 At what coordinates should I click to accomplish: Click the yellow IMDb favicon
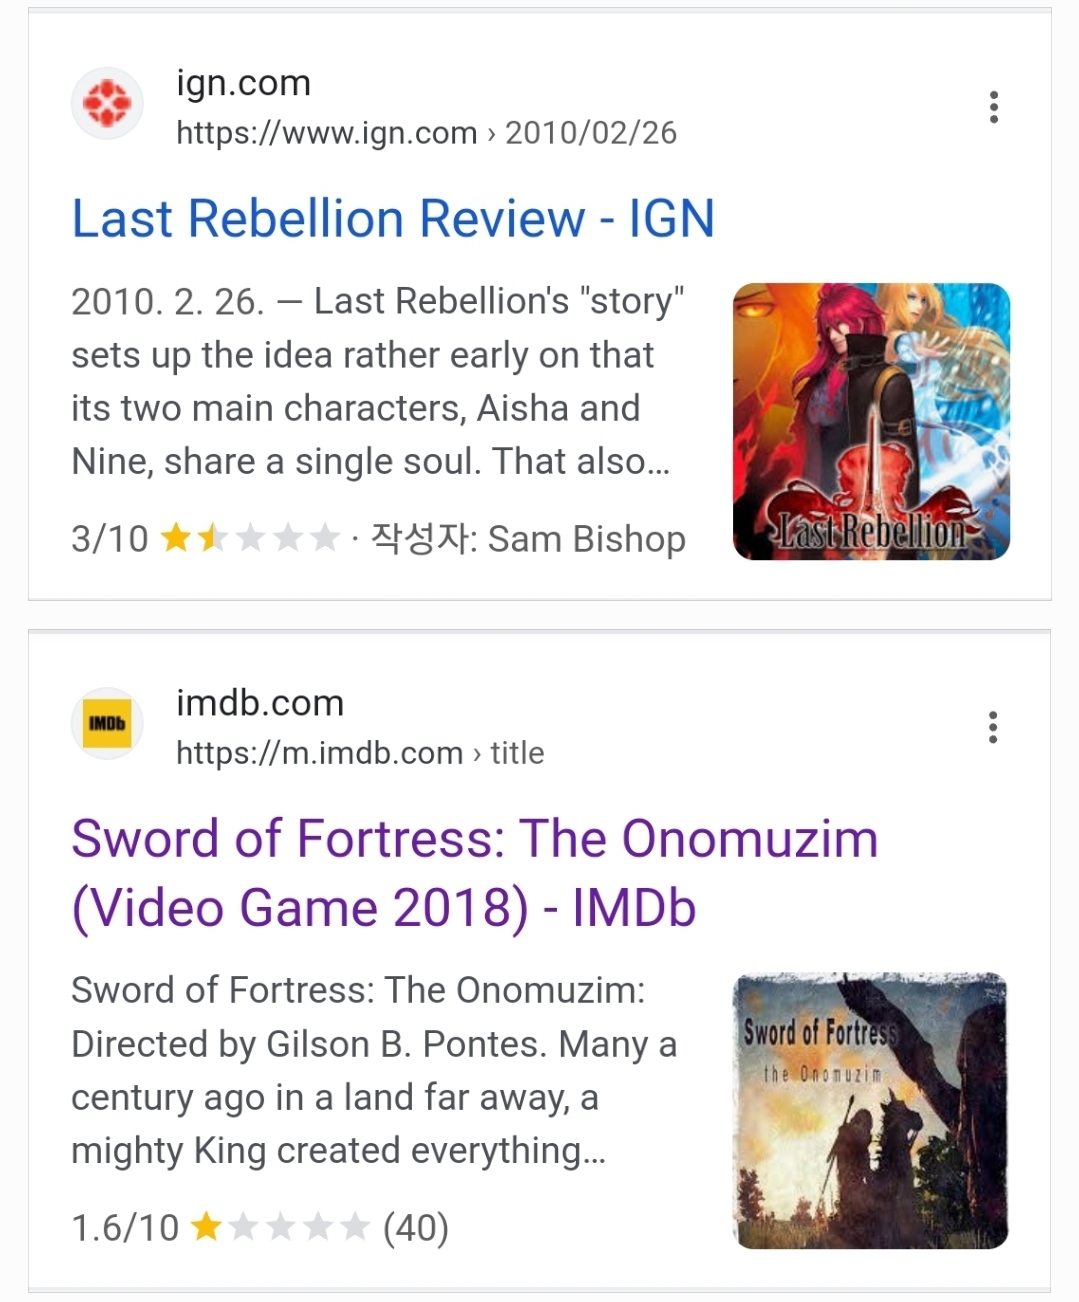[x=107, y=723]
